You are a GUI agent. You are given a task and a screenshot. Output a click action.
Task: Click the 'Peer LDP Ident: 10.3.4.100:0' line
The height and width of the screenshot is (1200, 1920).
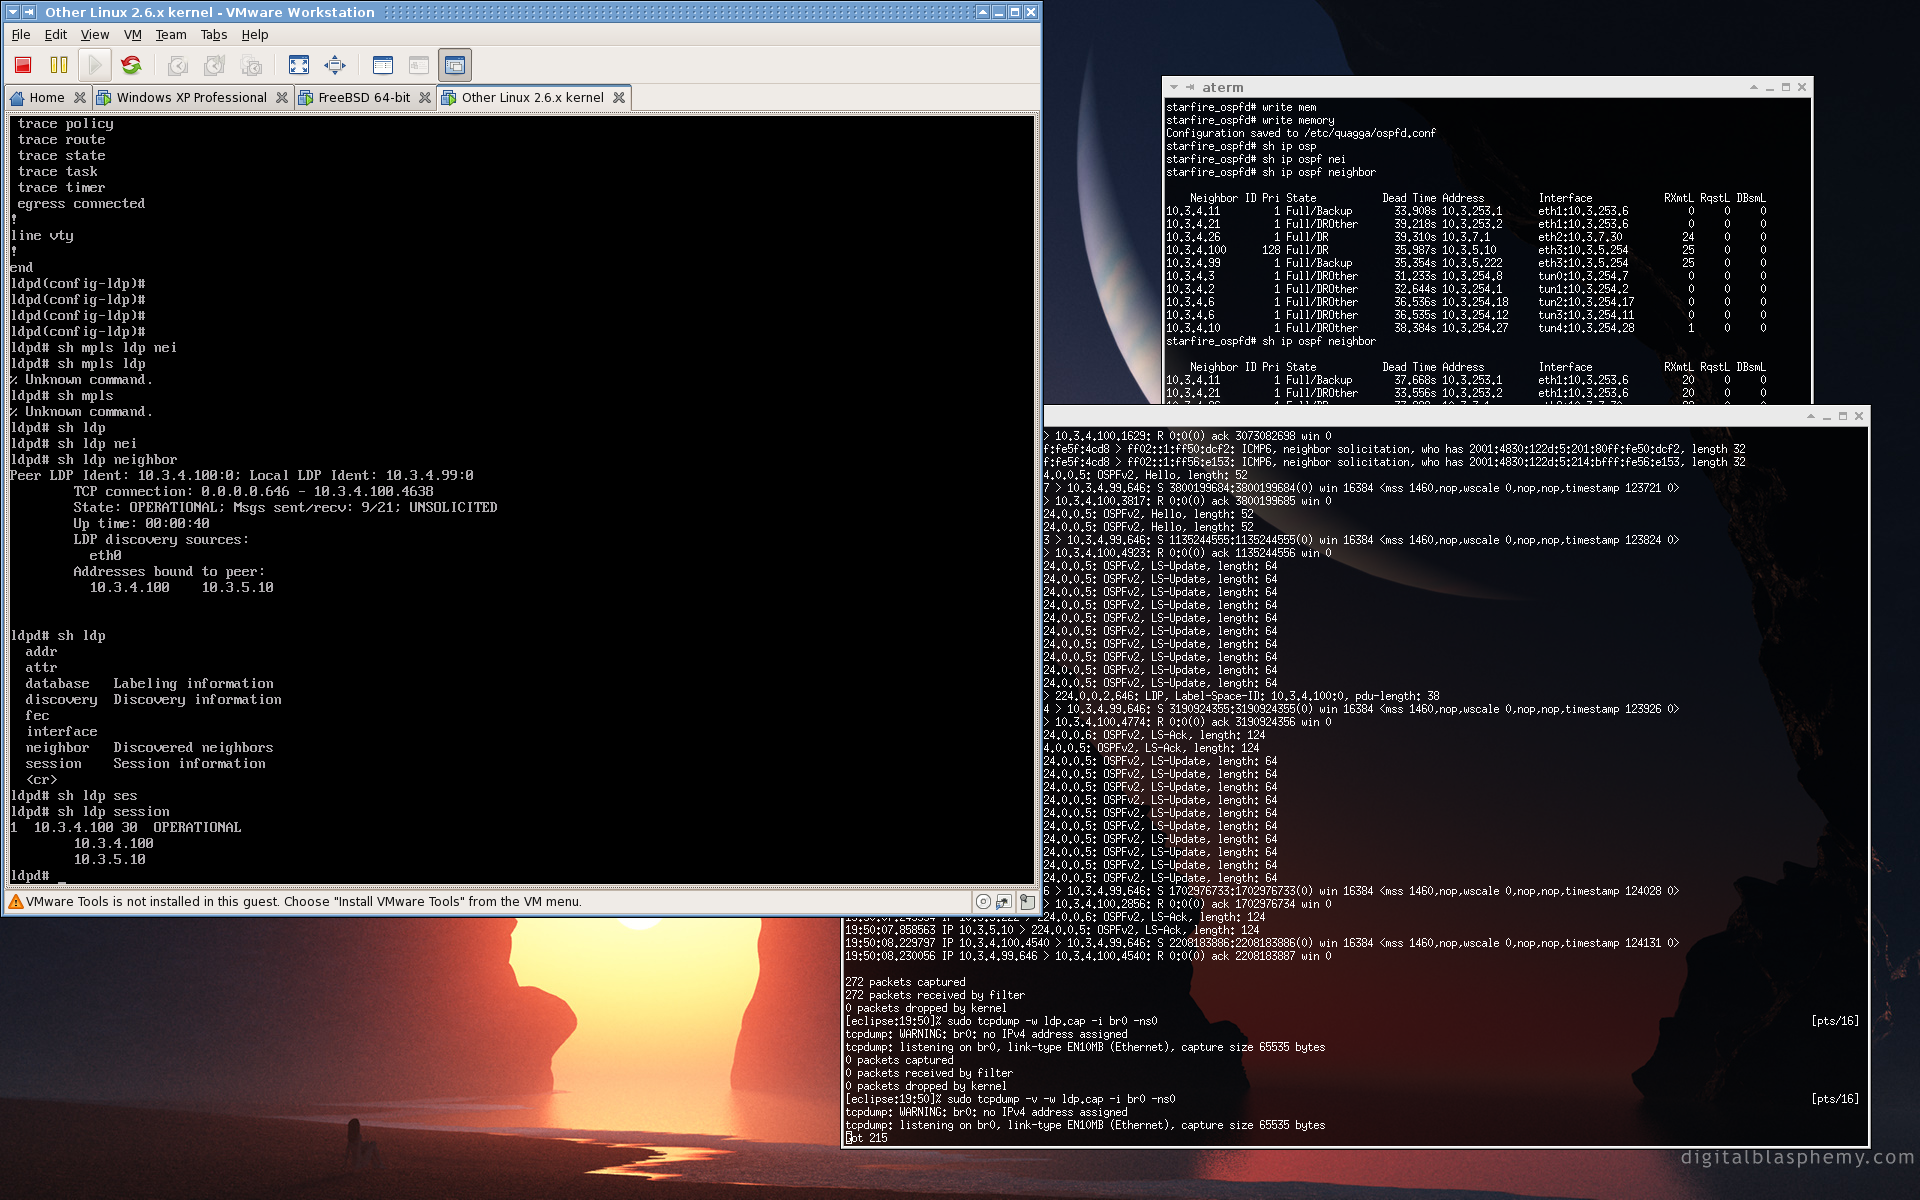click(242, 475)
